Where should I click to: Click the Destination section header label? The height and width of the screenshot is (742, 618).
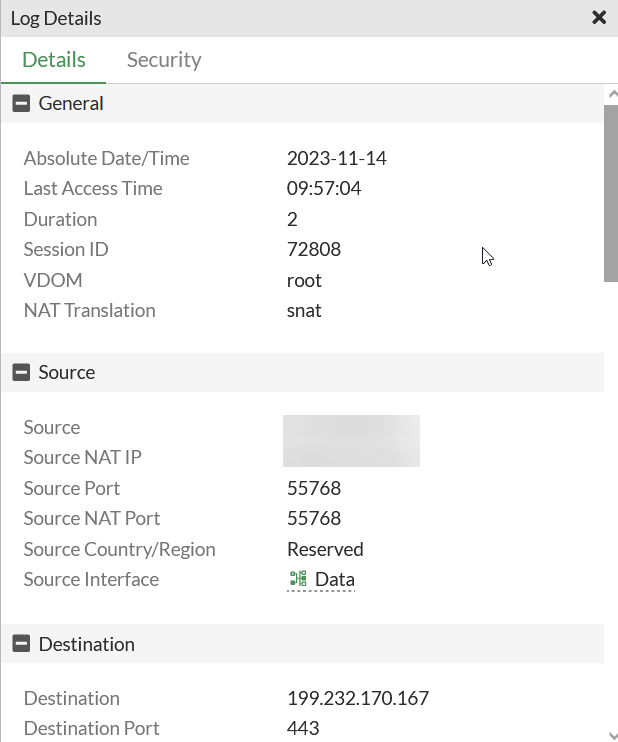87,644
